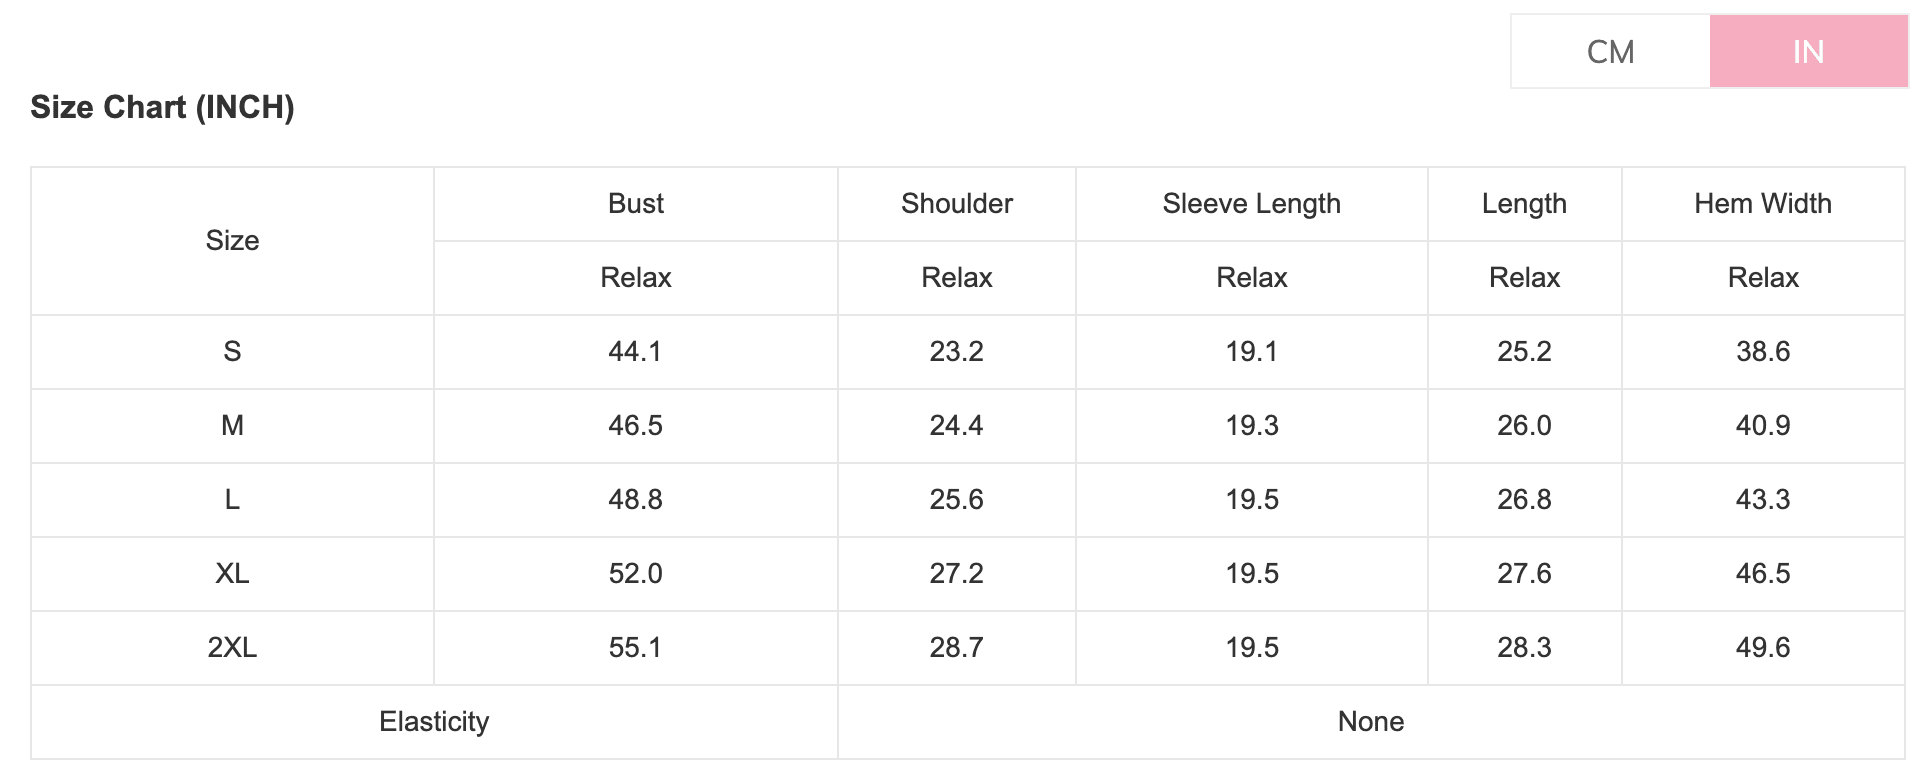Switch size chart to CM units

click(x=1610, y=51)
